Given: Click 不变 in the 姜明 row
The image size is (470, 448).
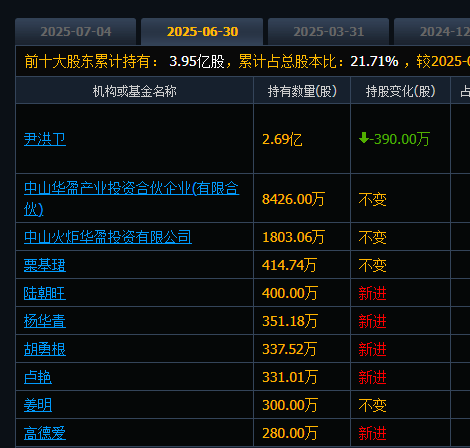Looking at the screenshot, I should [x=372, y=406].
